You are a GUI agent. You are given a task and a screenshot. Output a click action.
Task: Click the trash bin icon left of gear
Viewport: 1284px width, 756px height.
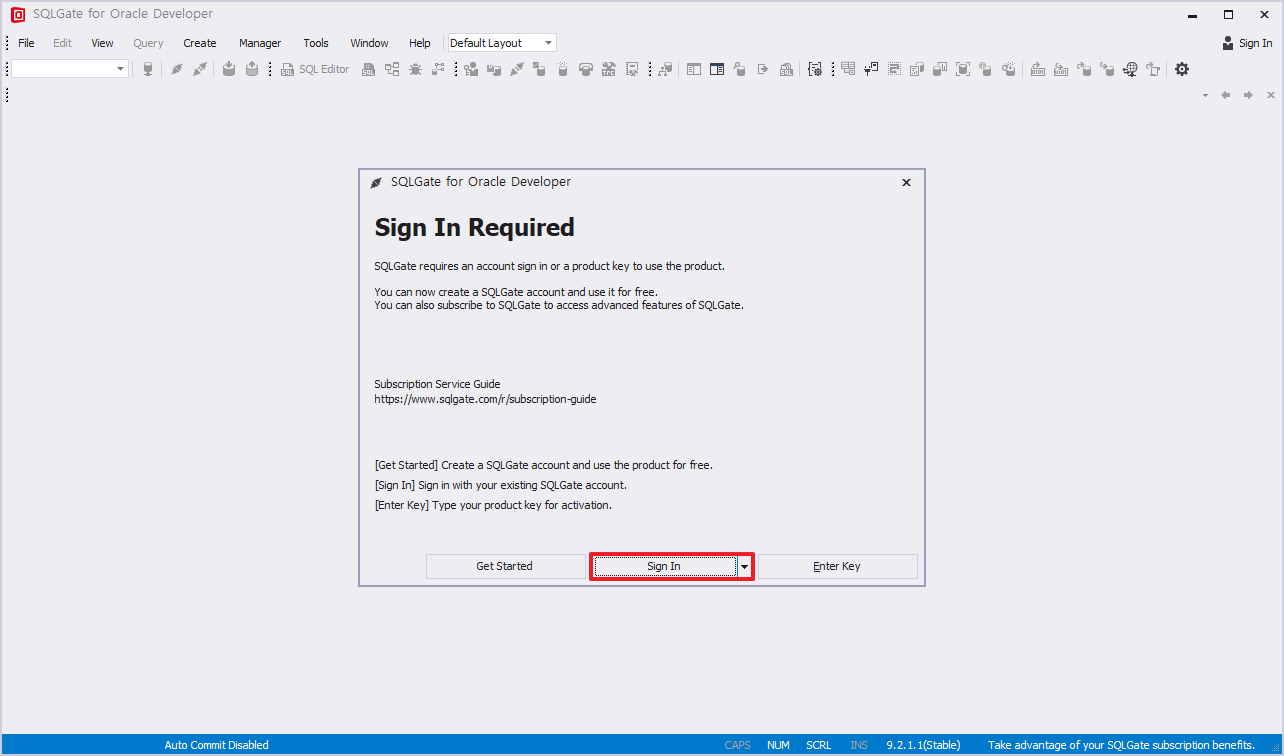pyautogui.click(x=1154, y=69)
